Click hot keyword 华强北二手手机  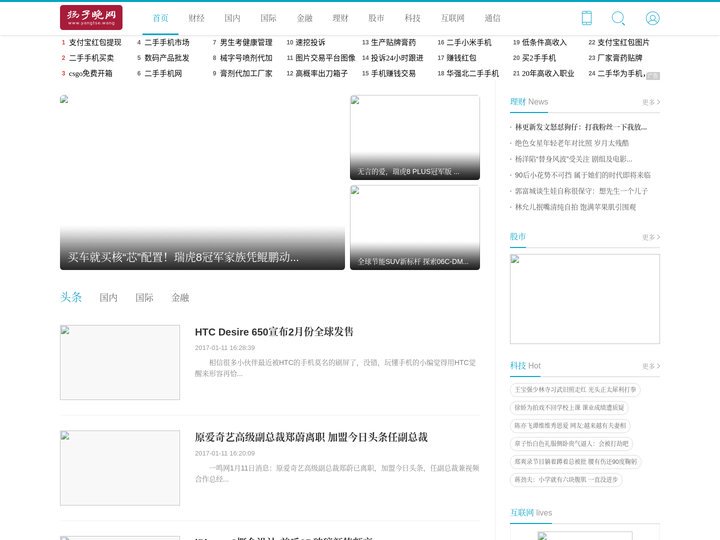(x=472, y=73)
